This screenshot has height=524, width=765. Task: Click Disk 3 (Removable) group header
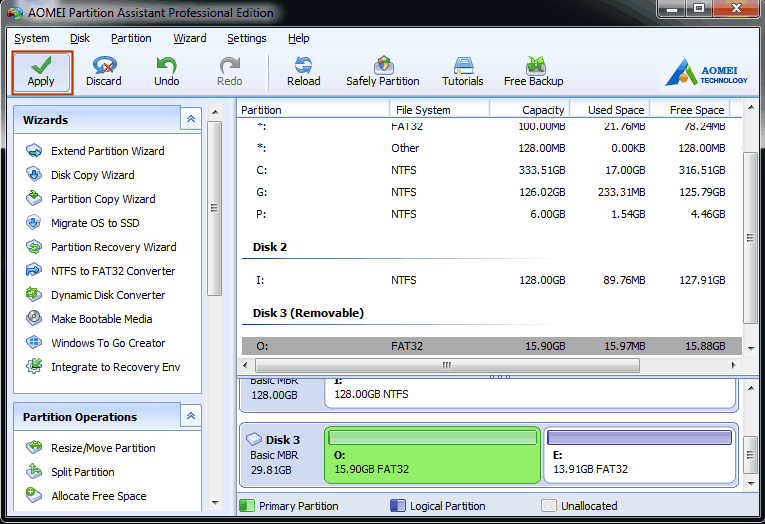click(308, 313)
